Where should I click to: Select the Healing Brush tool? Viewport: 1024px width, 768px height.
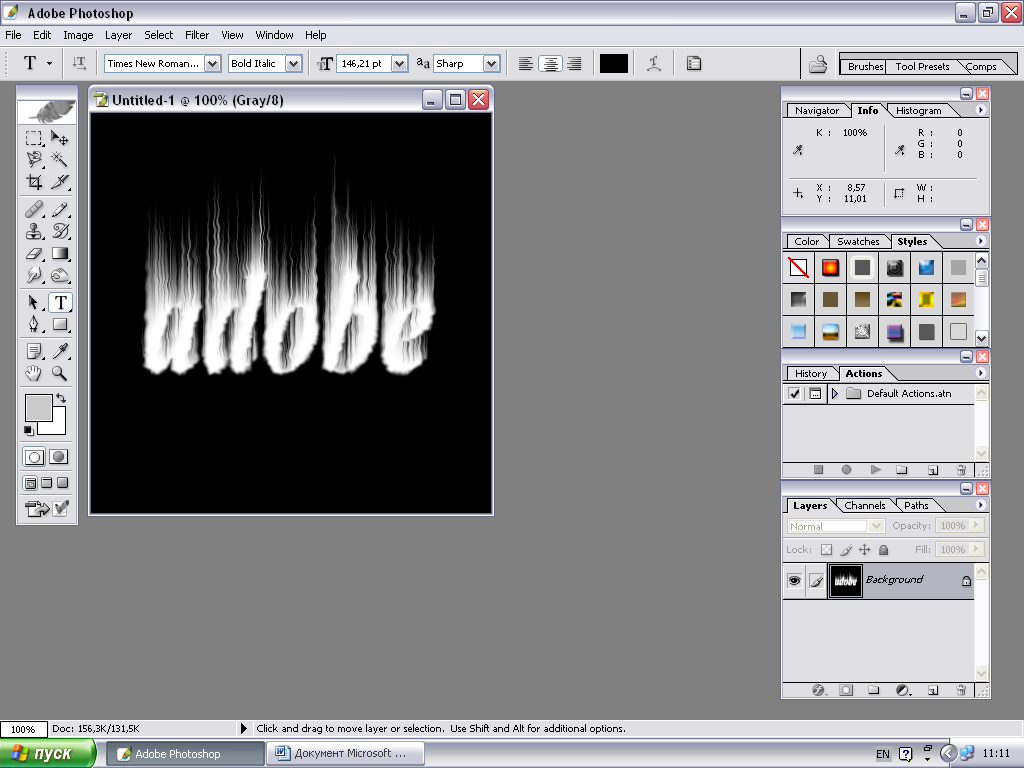pos(34,210)
